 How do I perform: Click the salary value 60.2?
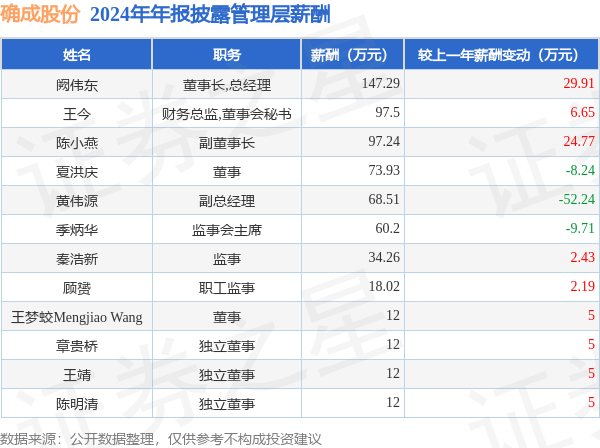[387, 228]
